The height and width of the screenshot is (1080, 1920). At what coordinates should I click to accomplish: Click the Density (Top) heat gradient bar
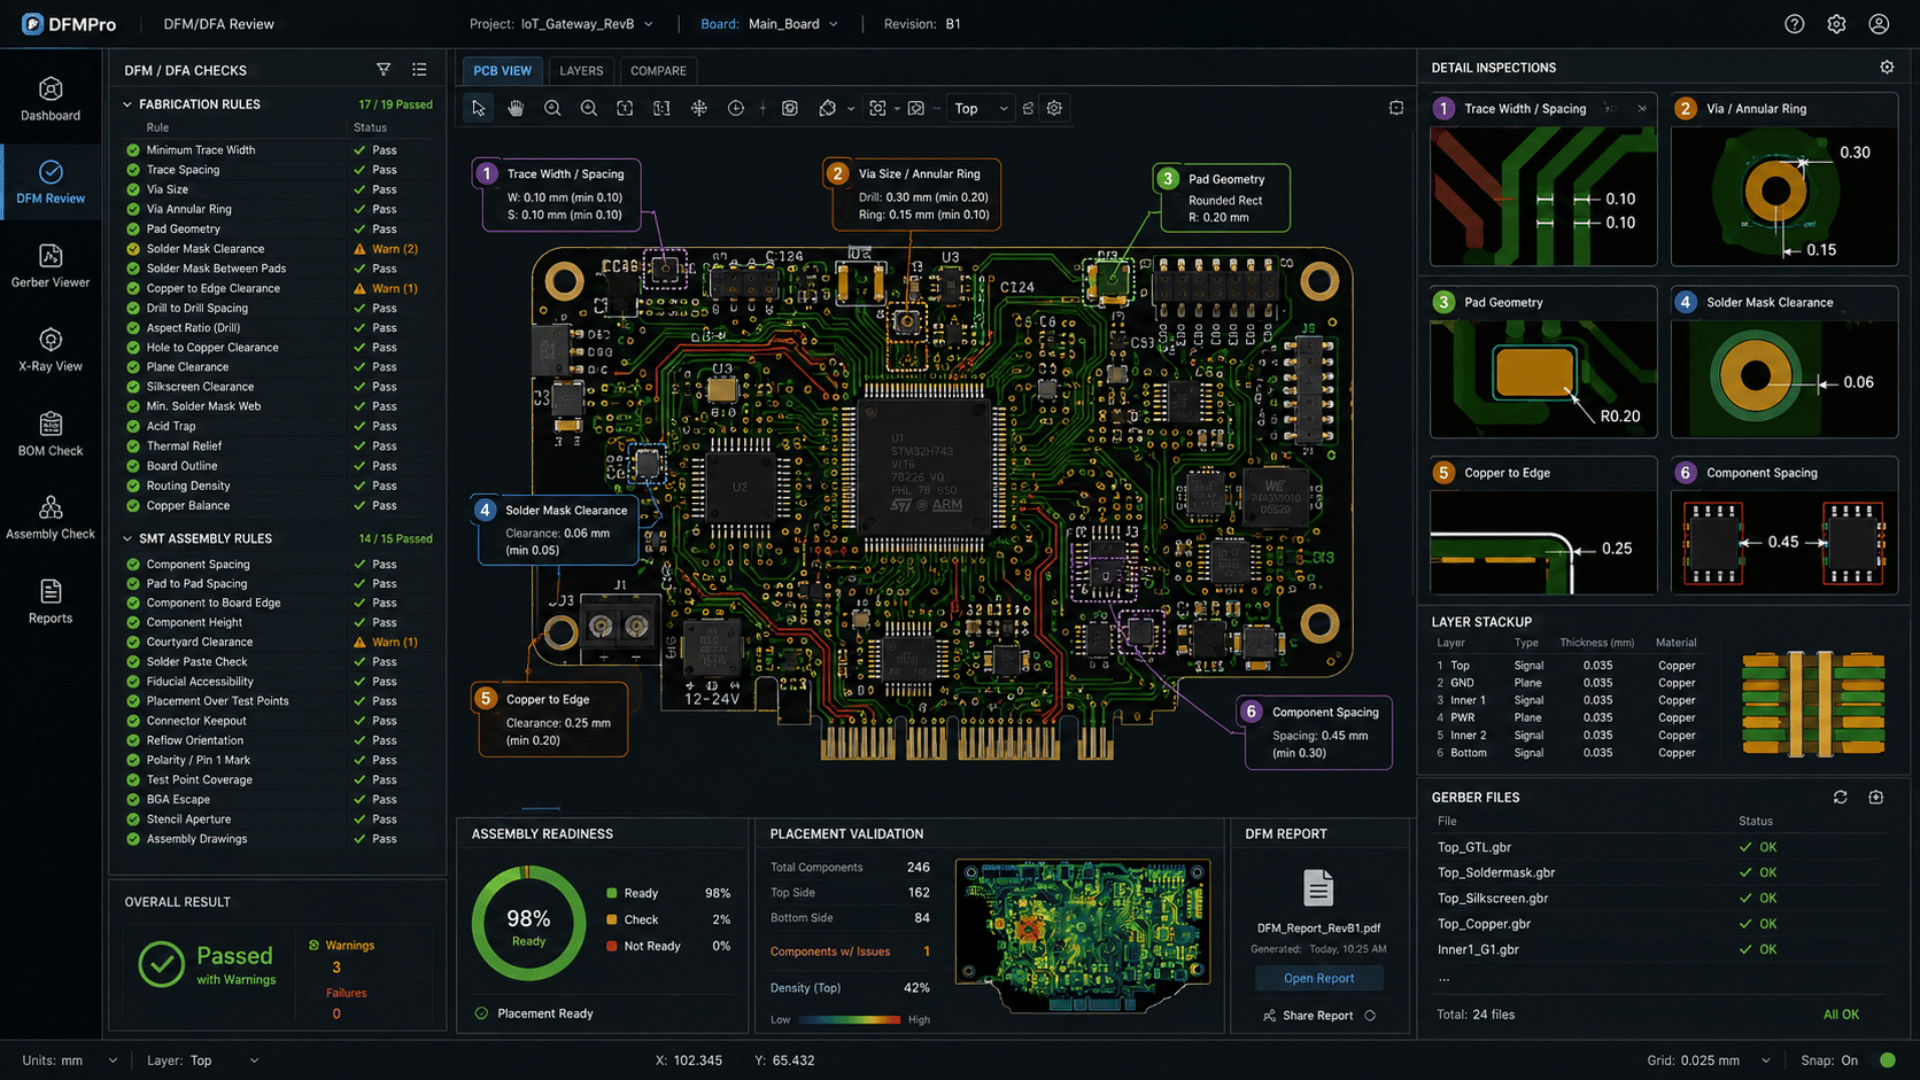(850, 1020)
